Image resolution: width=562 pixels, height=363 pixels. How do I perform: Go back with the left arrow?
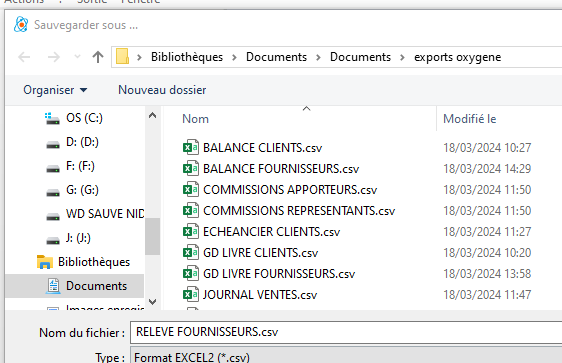click(x=24, y=57)
